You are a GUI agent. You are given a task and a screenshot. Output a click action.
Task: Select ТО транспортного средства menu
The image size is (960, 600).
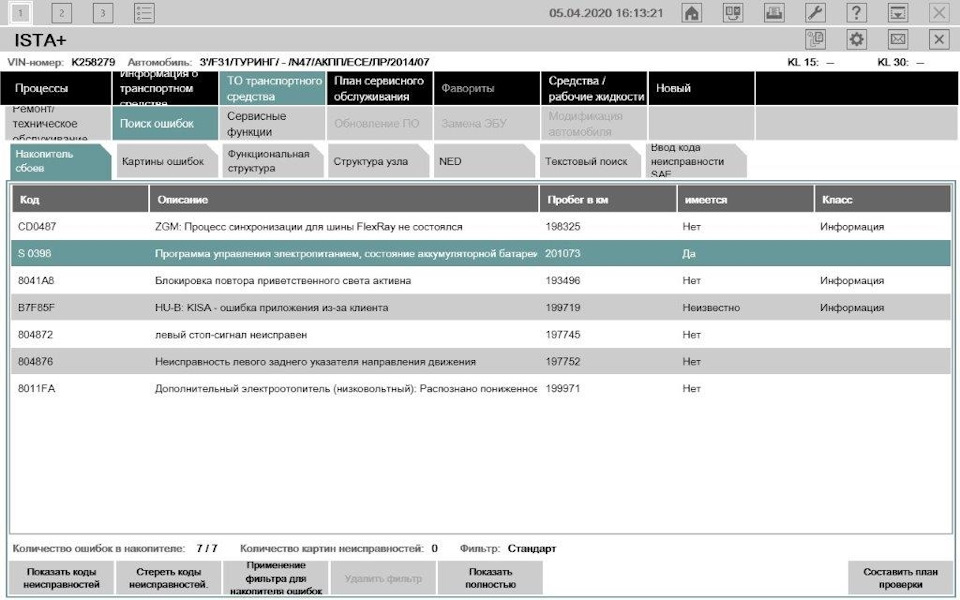[x=272, y=88]
